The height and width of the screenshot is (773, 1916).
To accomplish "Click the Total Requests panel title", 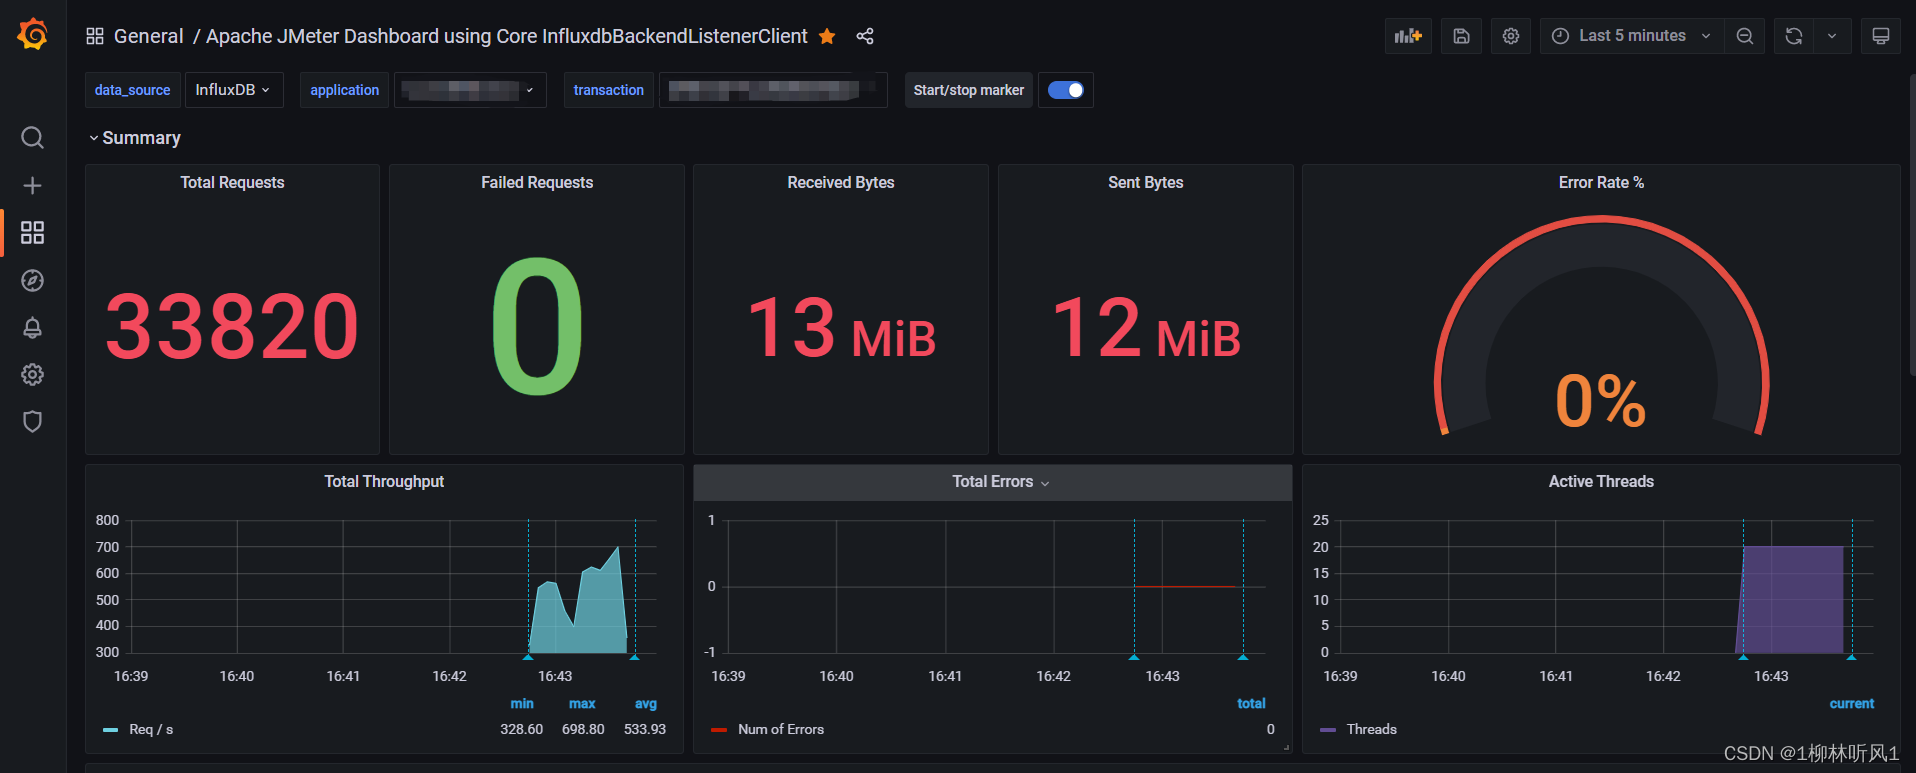I will [x=232, y=182].
